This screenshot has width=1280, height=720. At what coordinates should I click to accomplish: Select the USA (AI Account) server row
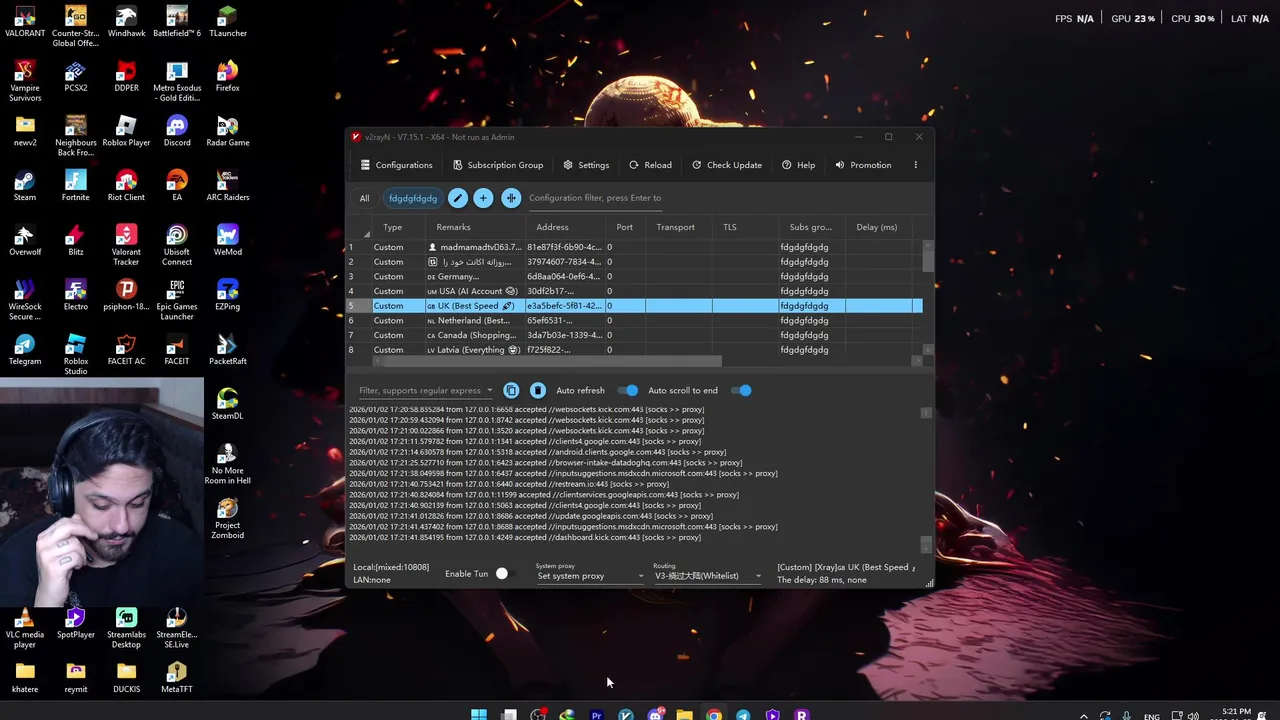[x=634, y=291]
